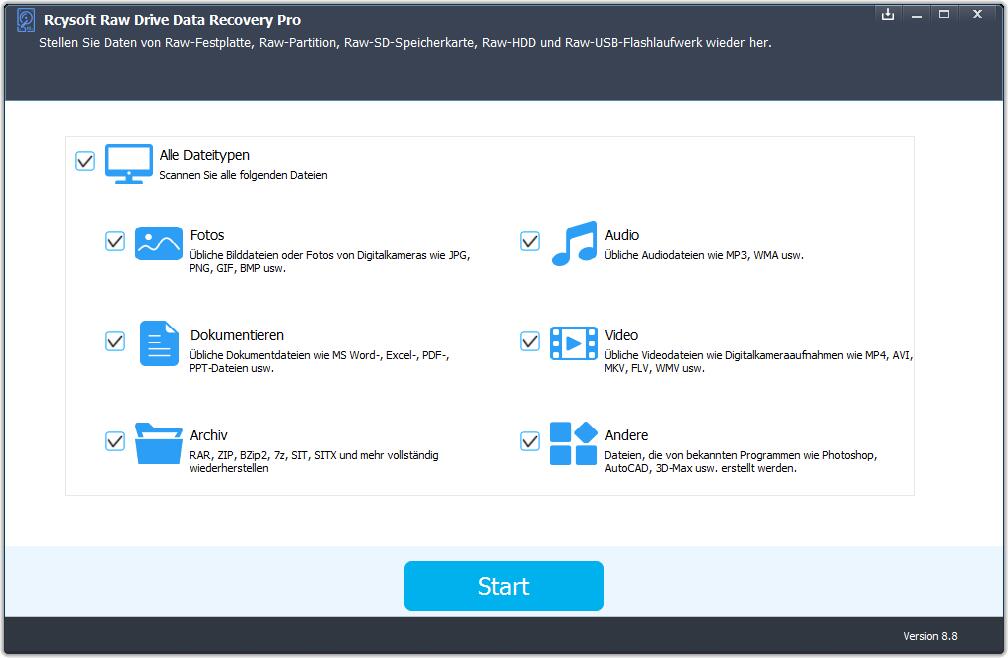Click the Dokumentieren document icon
The width and height of the screenshot is (1008, 658).
pos(159,343)
